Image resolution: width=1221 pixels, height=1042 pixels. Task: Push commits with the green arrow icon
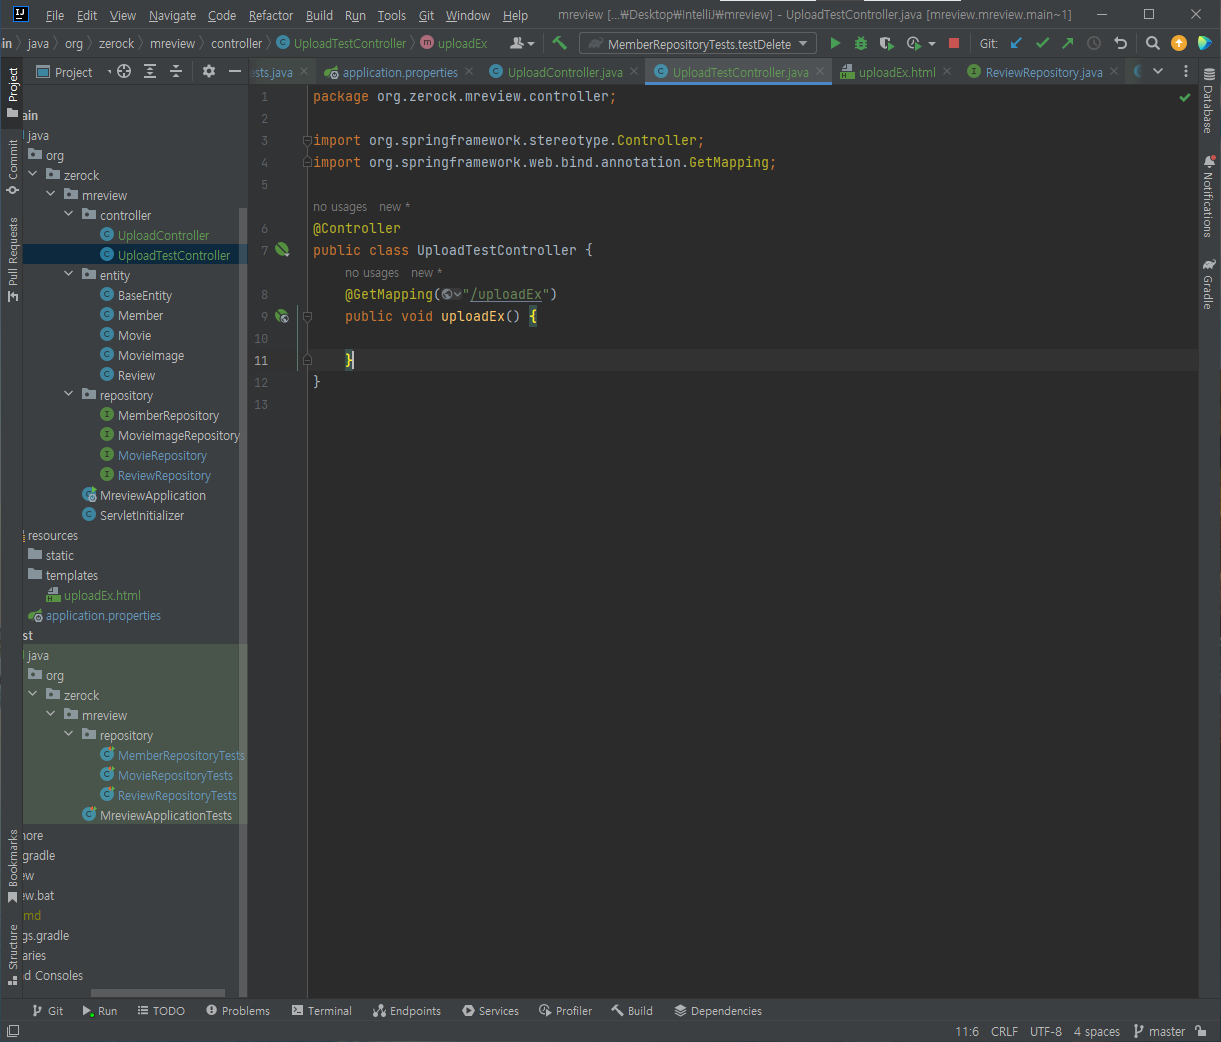coord(1068,43)
